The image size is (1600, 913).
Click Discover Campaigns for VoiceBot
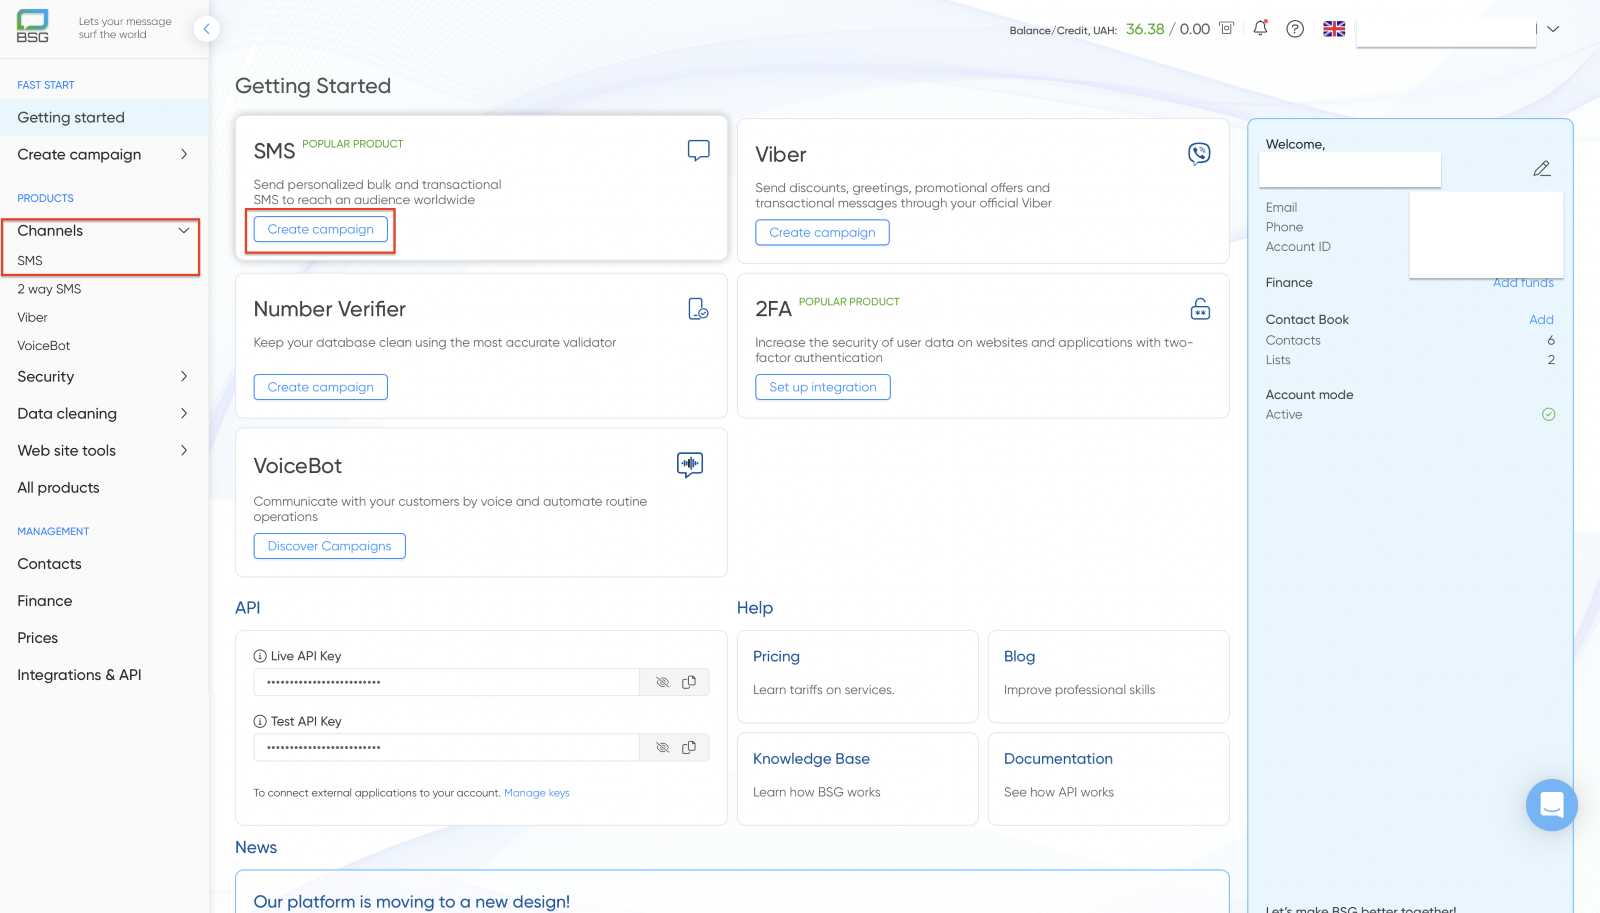point(329,546)
